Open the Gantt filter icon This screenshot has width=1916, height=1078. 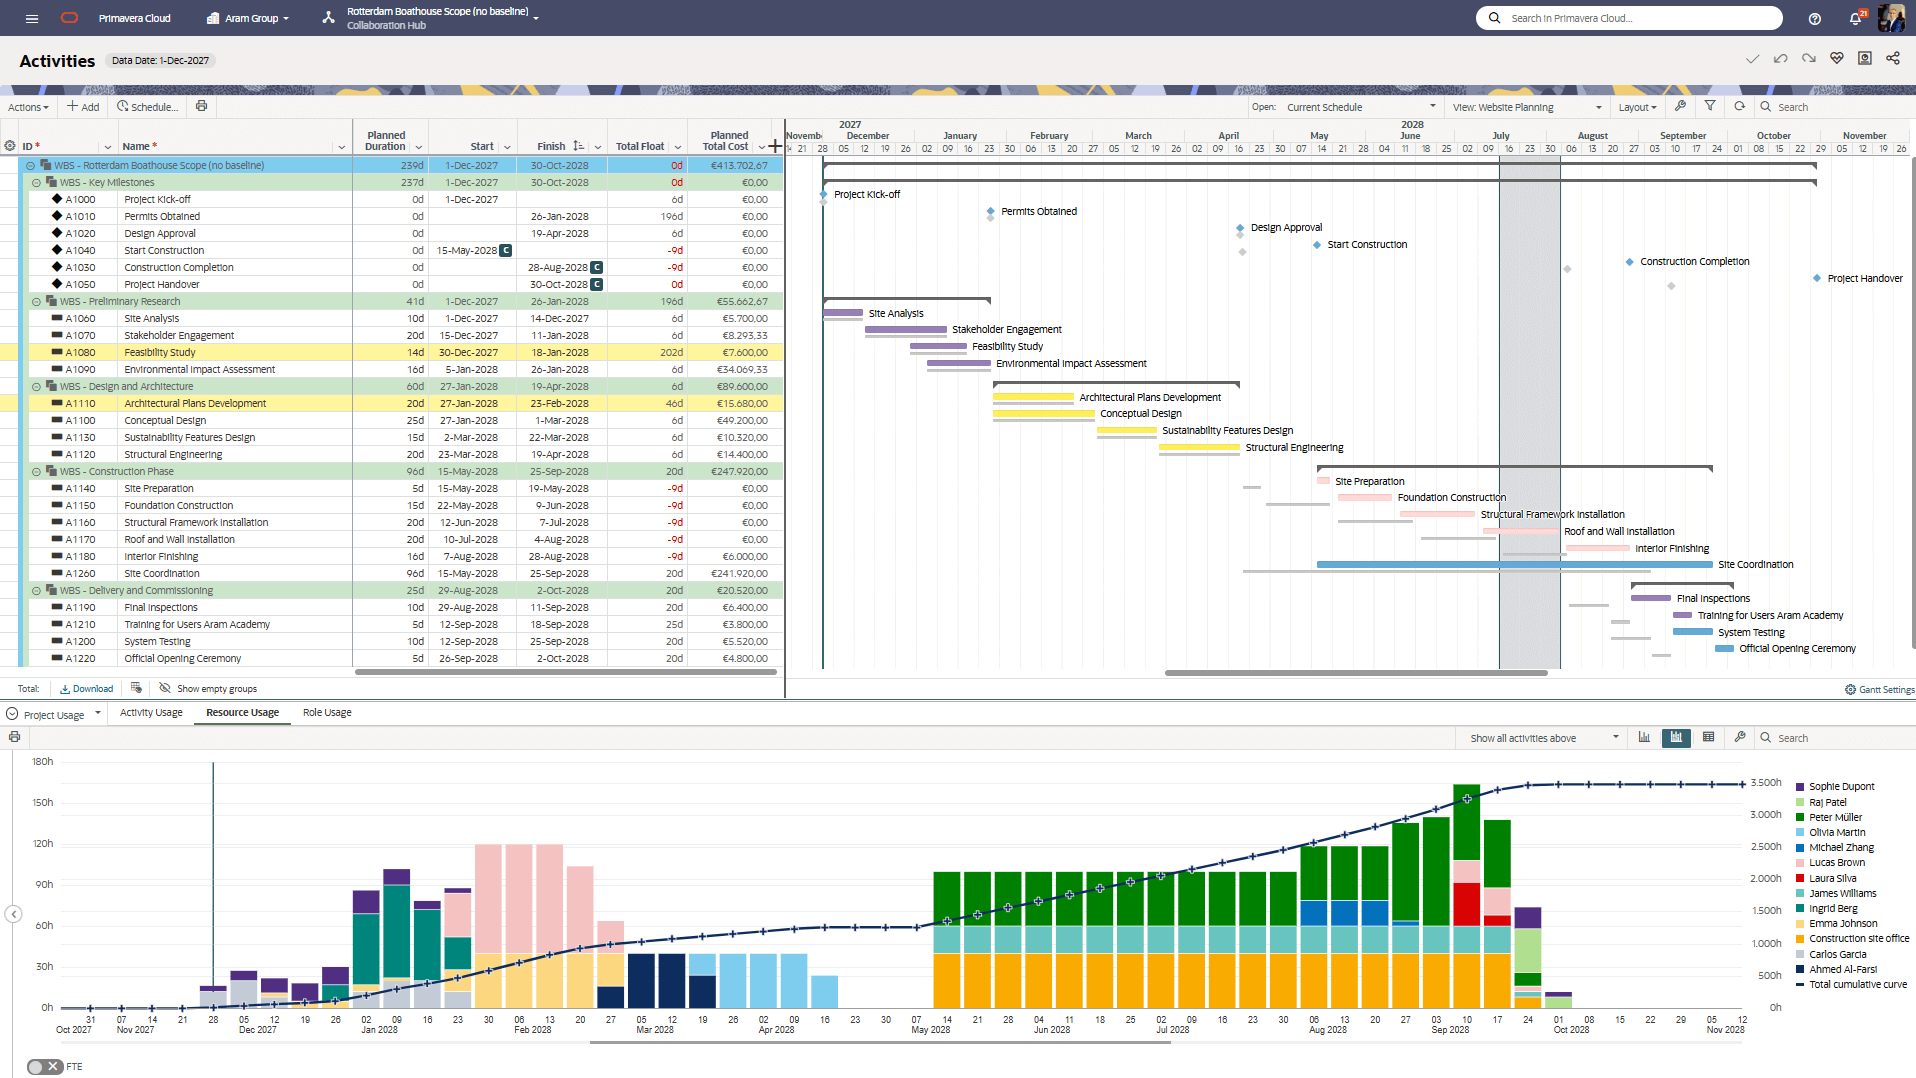pyautogui.click(x=1710, y=106)
